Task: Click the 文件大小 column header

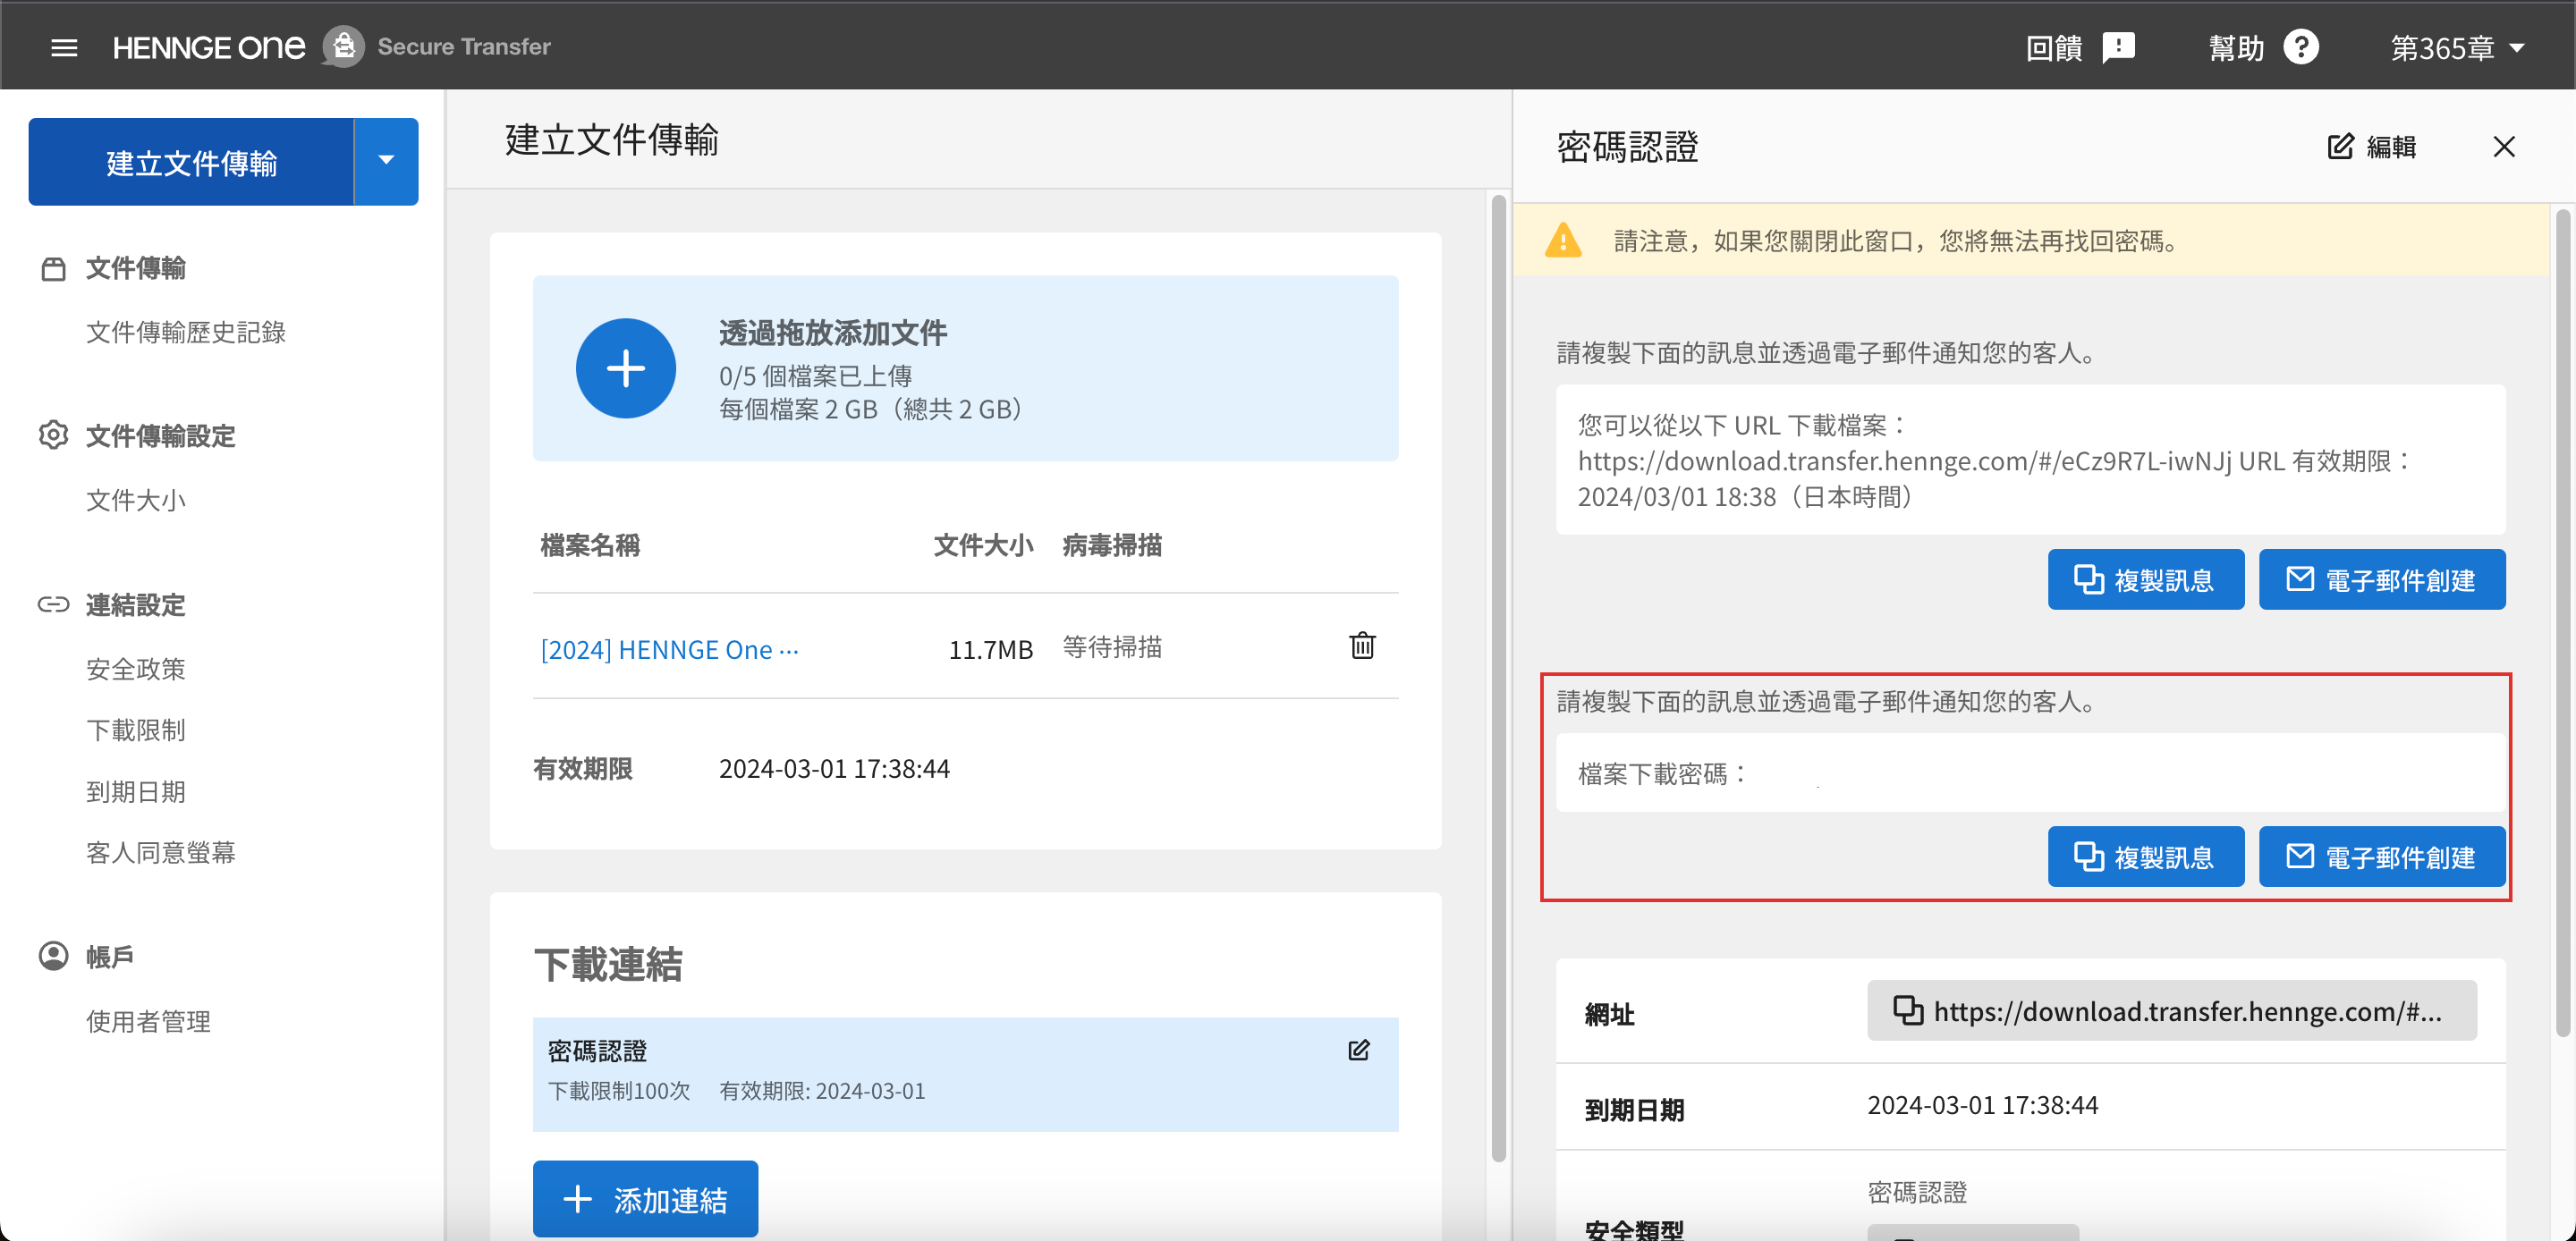Action: point(983,545)
